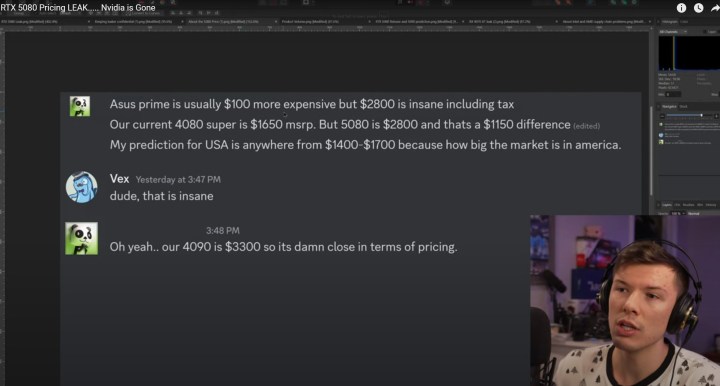This screenshot has width=720, height=386.
Task: Select the Stock tab beside Navigator
Action: (683, 106)
